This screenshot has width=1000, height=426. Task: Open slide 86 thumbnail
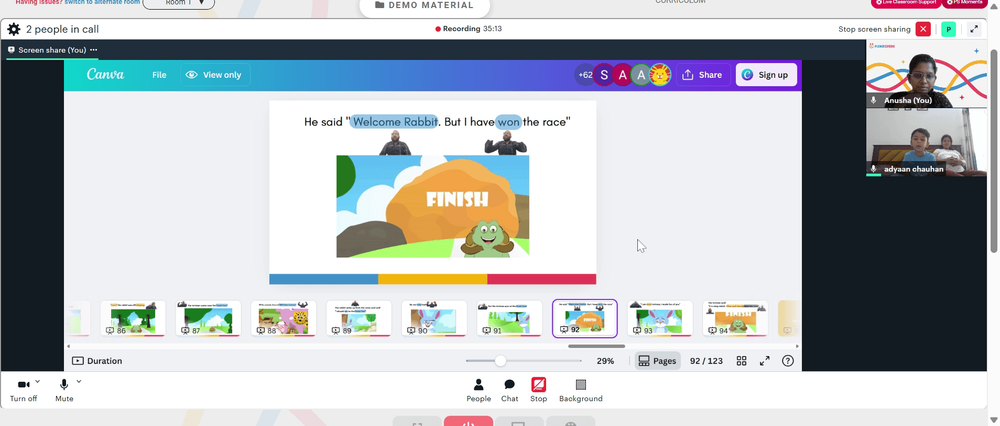coord(133,318)
